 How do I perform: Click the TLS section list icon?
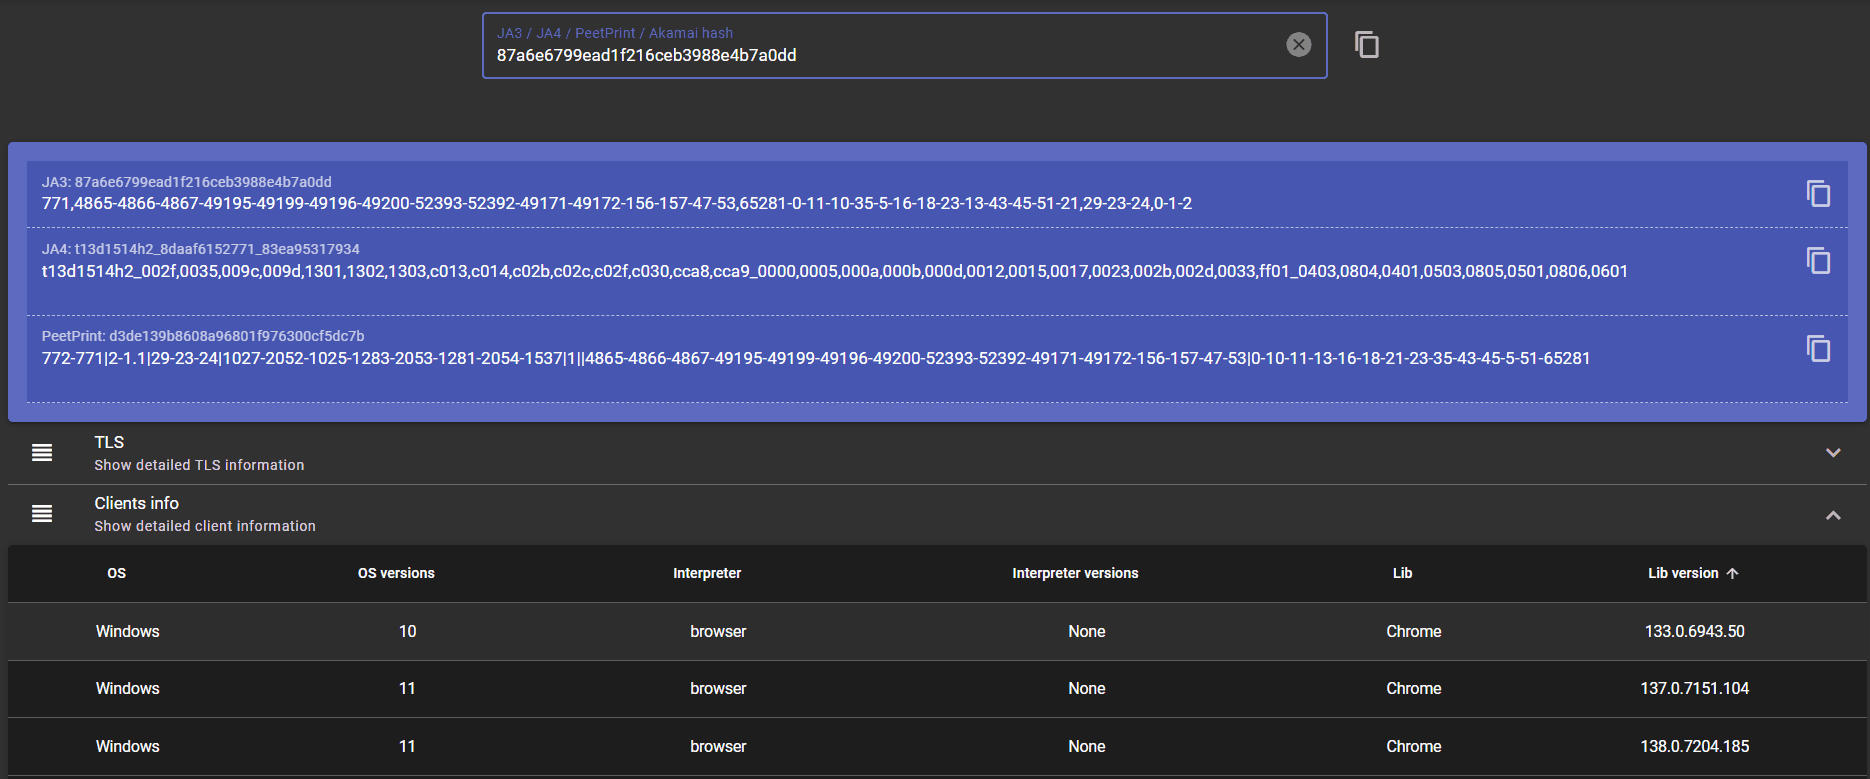coord(42,453)
